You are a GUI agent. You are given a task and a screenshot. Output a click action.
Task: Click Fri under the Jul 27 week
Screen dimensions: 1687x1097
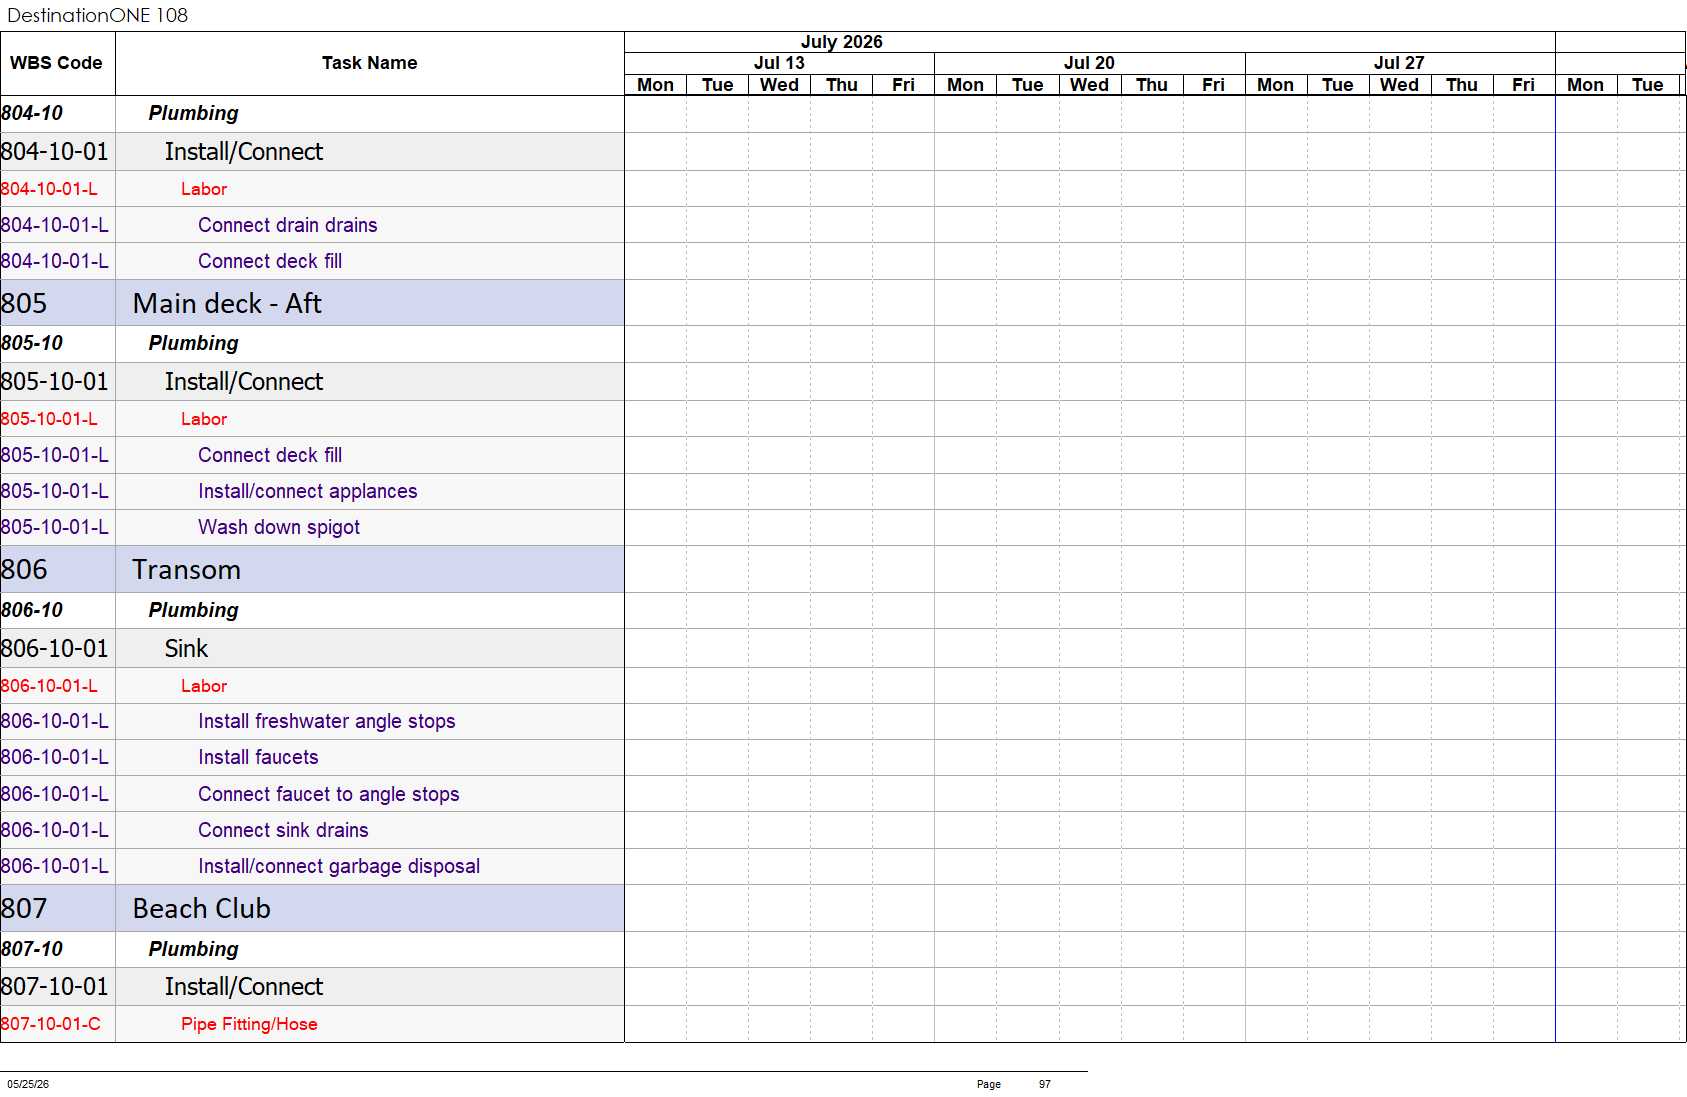1523,85
